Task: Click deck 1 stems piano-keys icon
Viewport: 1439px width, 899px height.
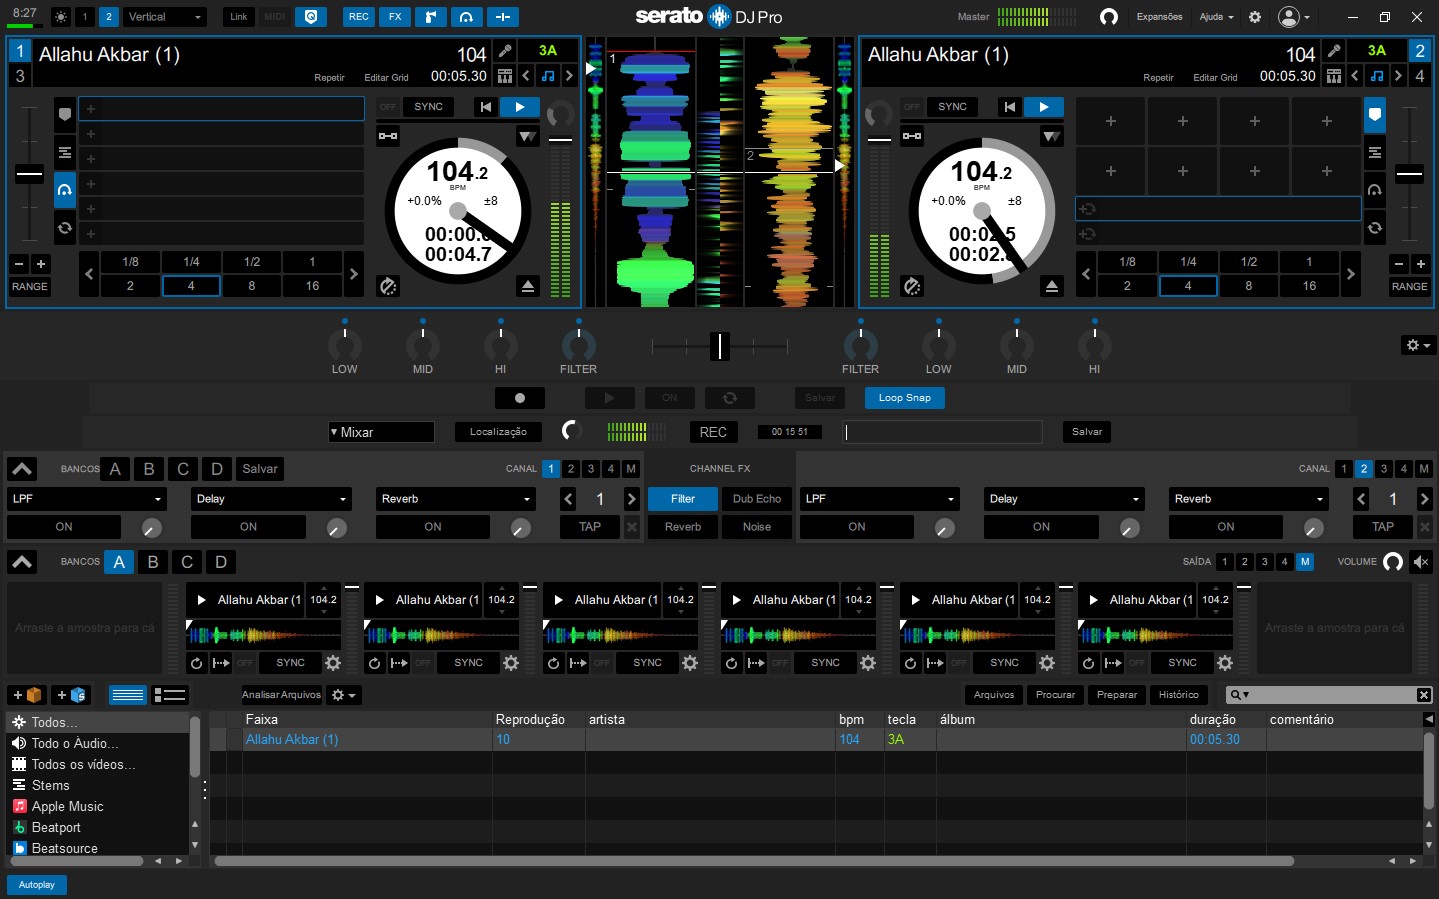Action: 505,76
